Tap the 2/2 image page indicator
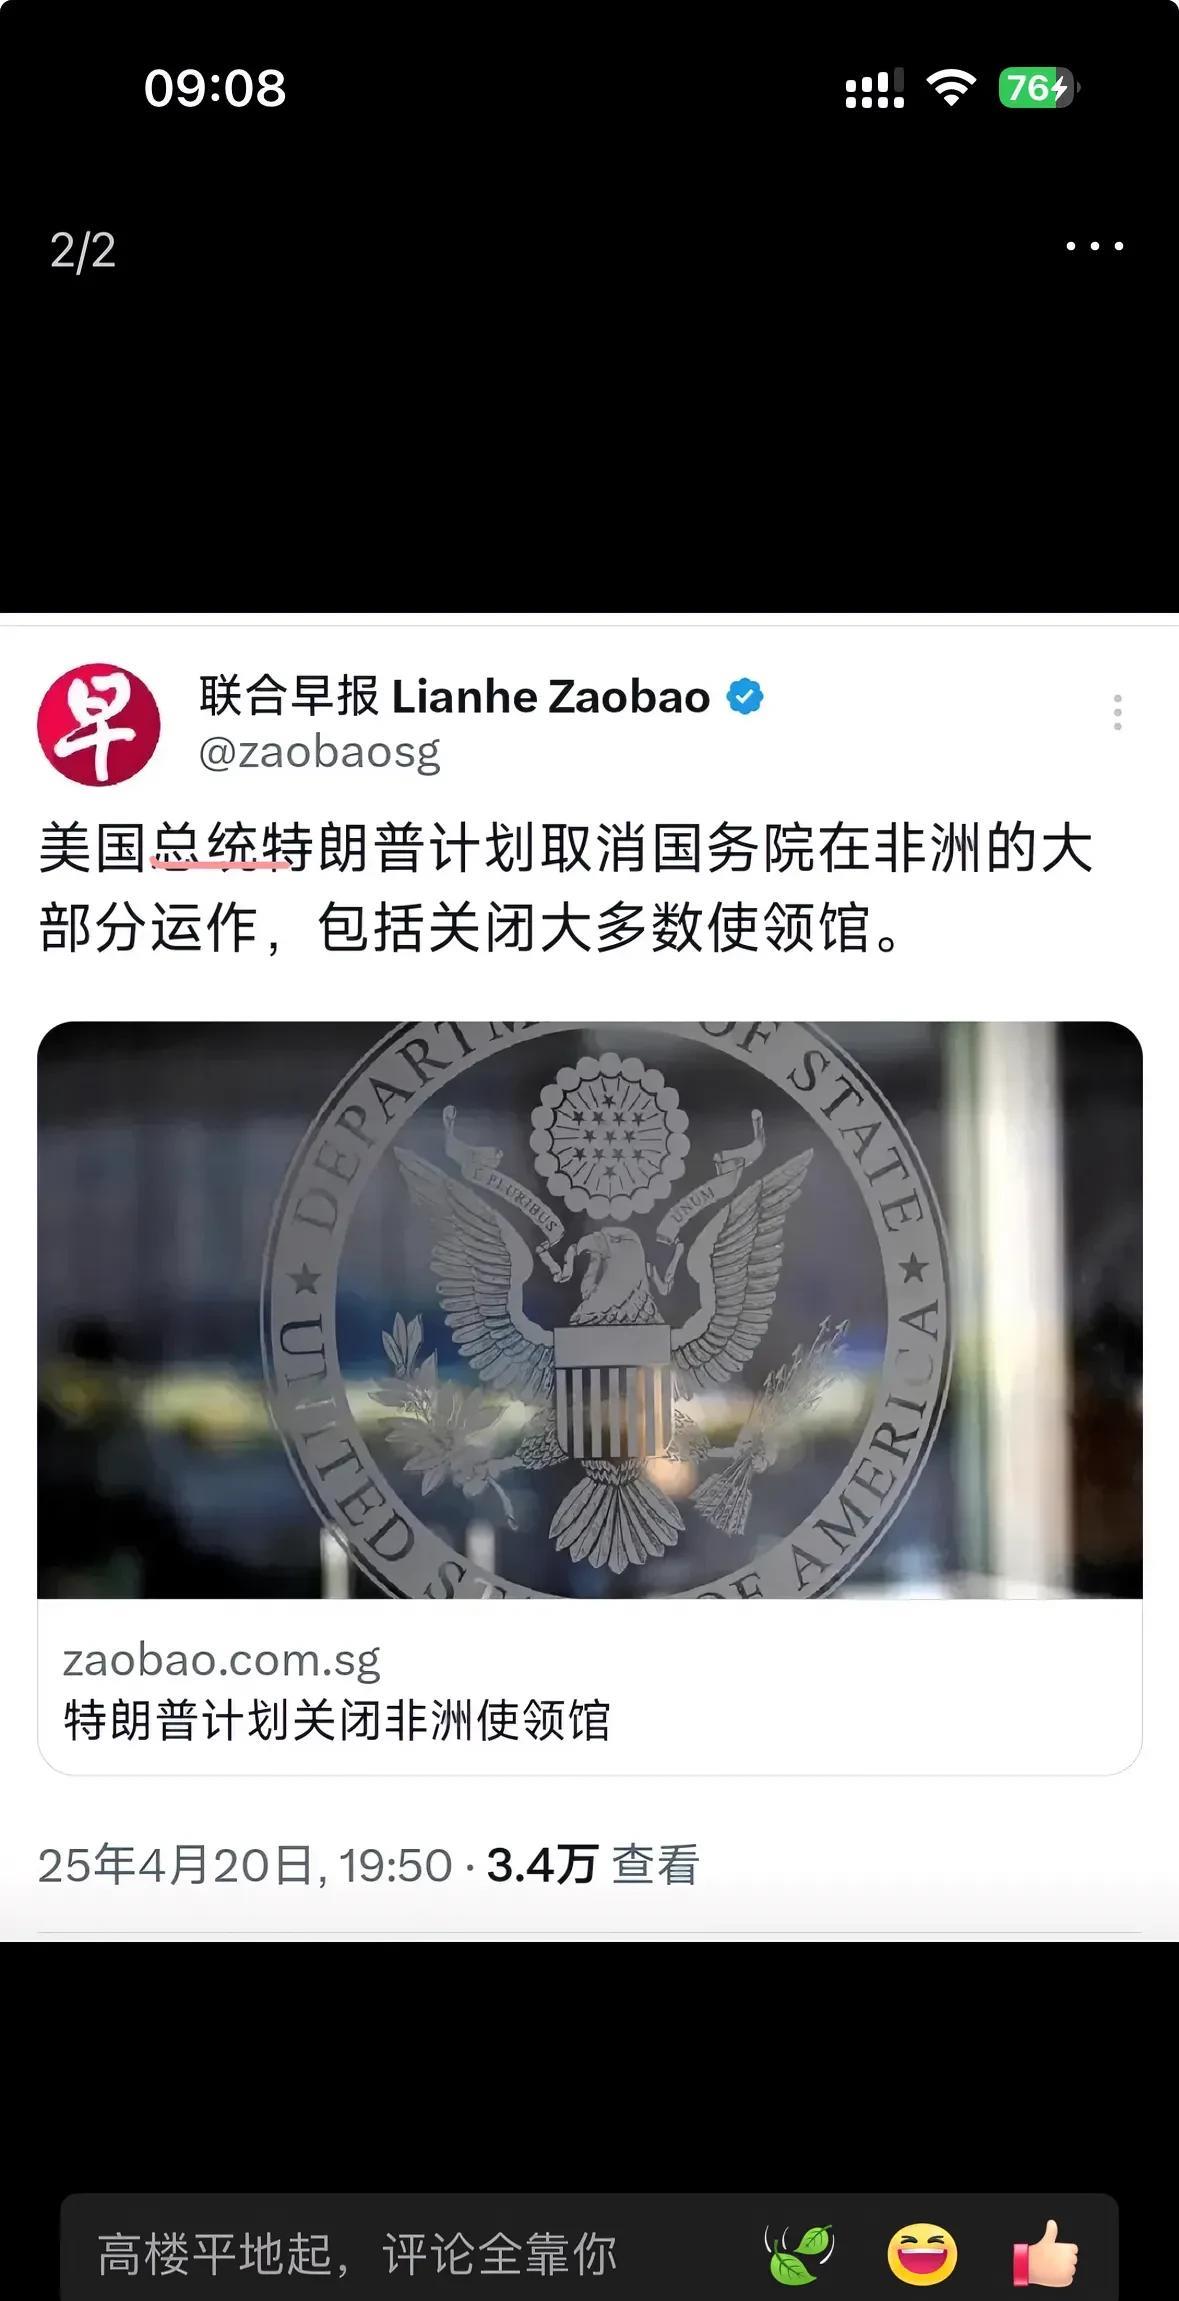 (83, 250)
